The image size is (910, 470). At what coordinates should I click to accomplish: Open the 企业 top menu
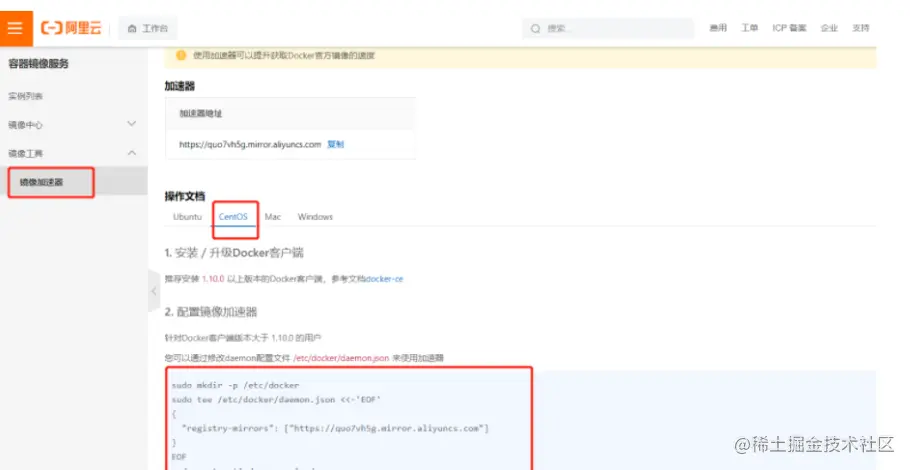[829, 28]
